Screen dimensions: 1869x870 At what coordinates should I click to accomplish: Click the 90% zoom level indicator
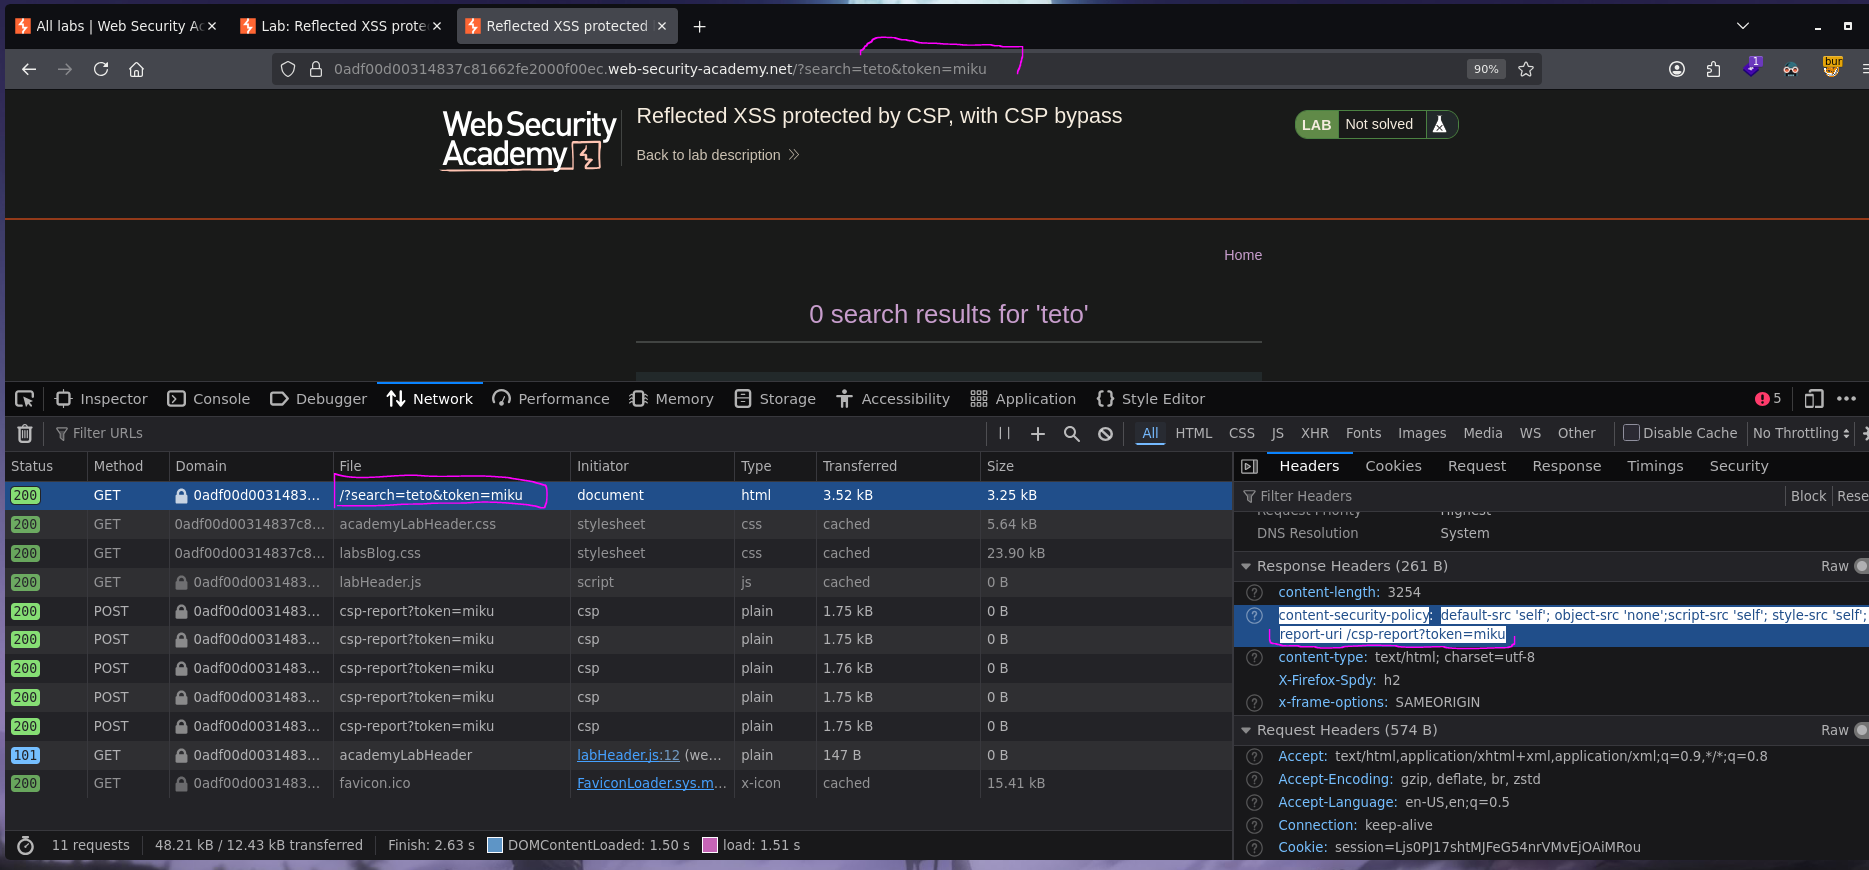(1486, 69)
